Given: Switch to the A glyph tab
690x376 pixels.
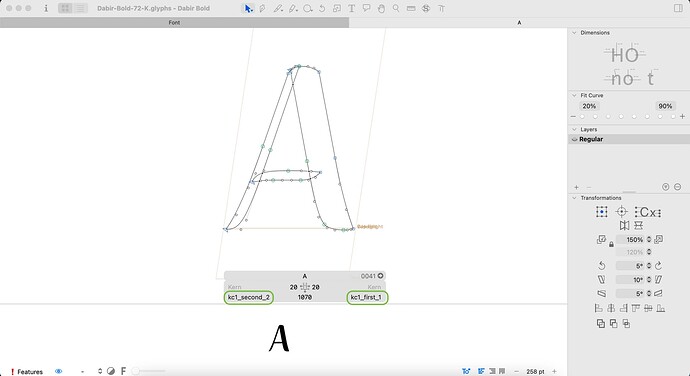Looking at the screenshot, I should click(519, 22).
